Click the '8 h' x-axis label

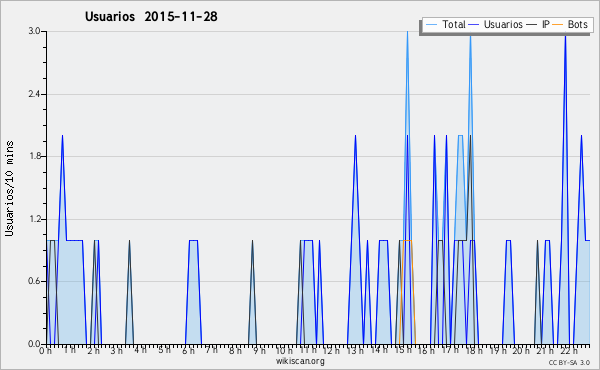[235, 351]
